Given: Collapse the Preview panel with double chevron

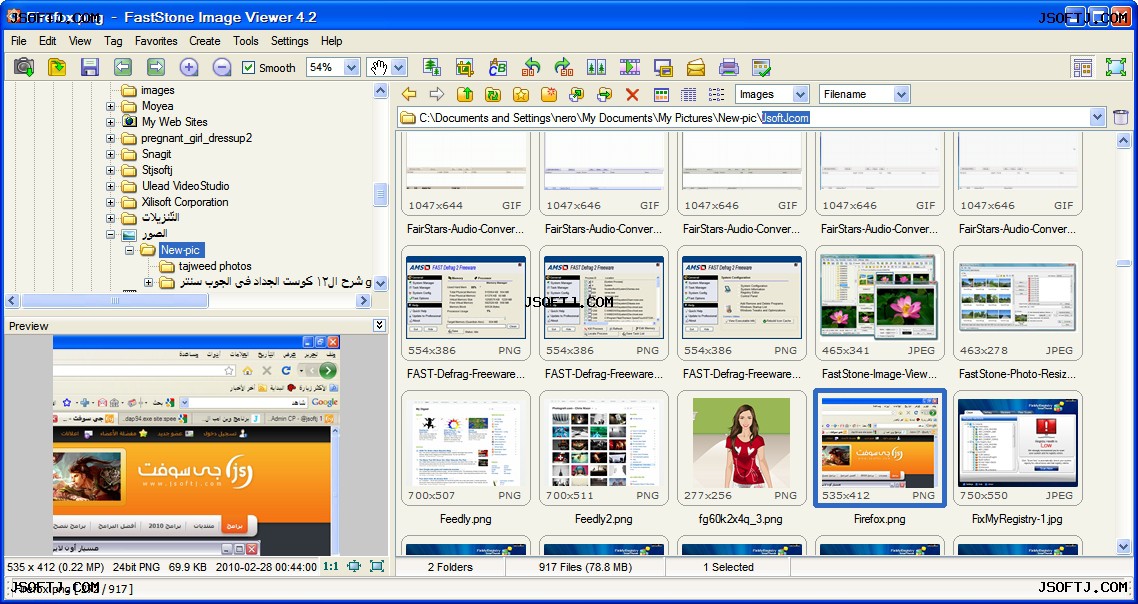Looking at the screenshot, I should point(380,325).
